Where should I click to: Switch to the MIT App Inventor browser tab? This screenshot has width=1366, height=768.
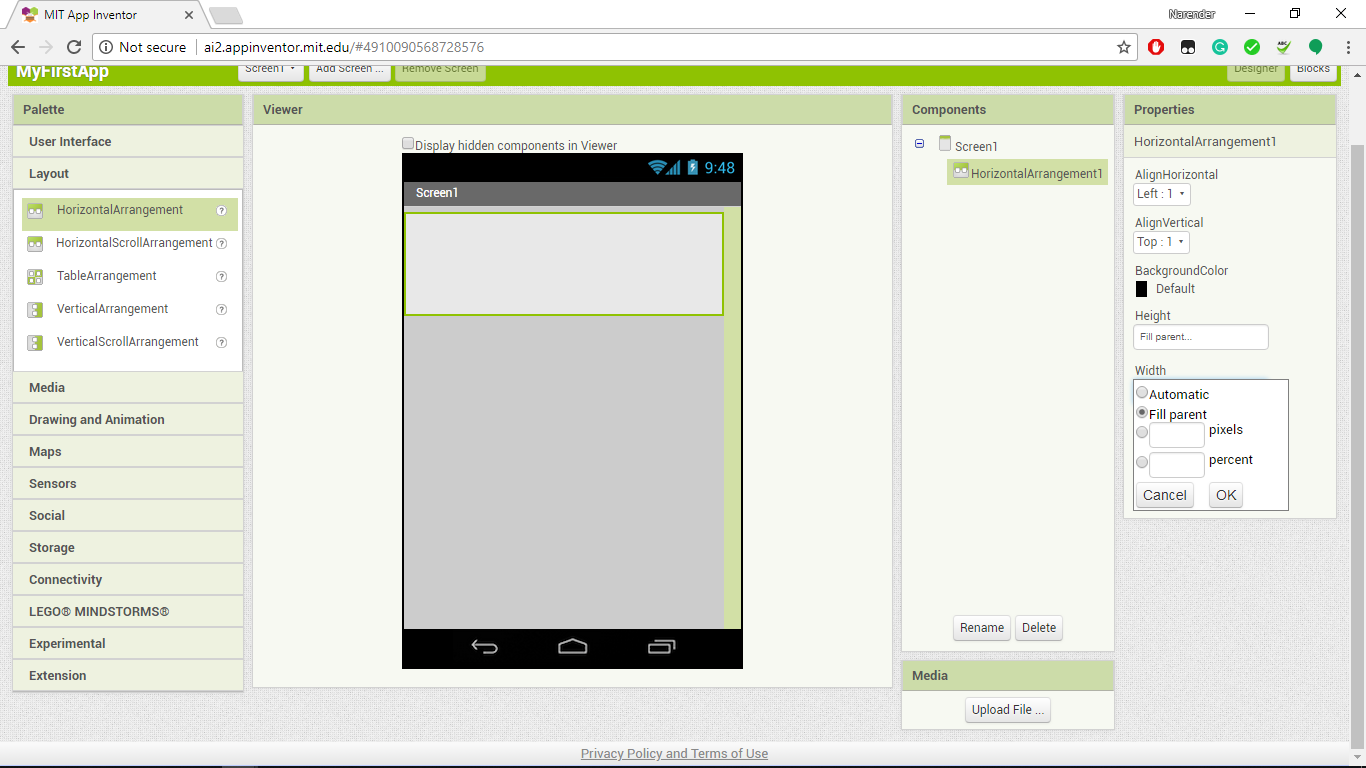105,15
